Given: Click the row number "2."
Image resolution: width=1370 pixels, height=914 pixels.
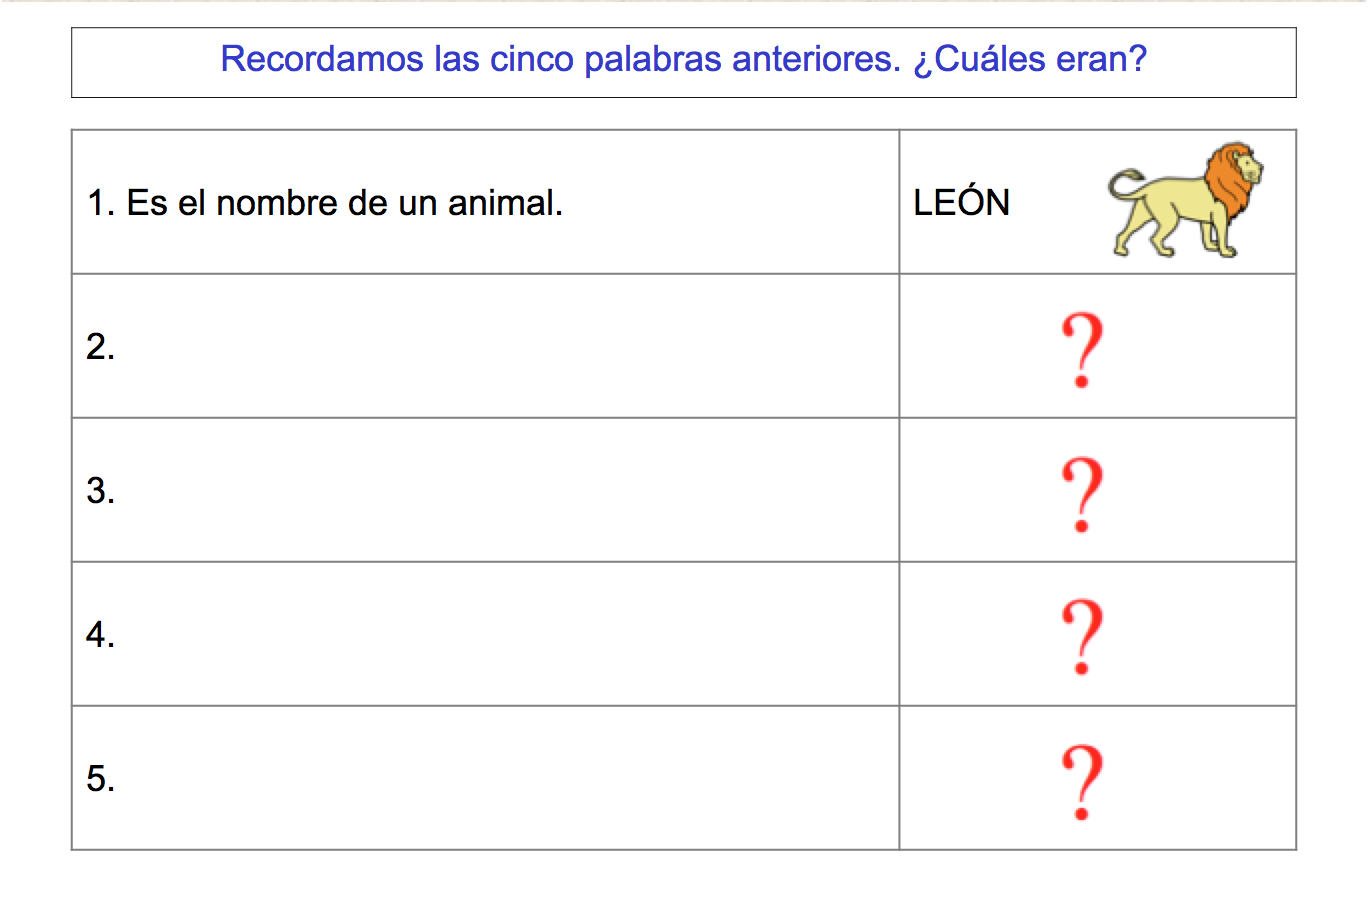Looking at the screenshot, I should [100, 347].
